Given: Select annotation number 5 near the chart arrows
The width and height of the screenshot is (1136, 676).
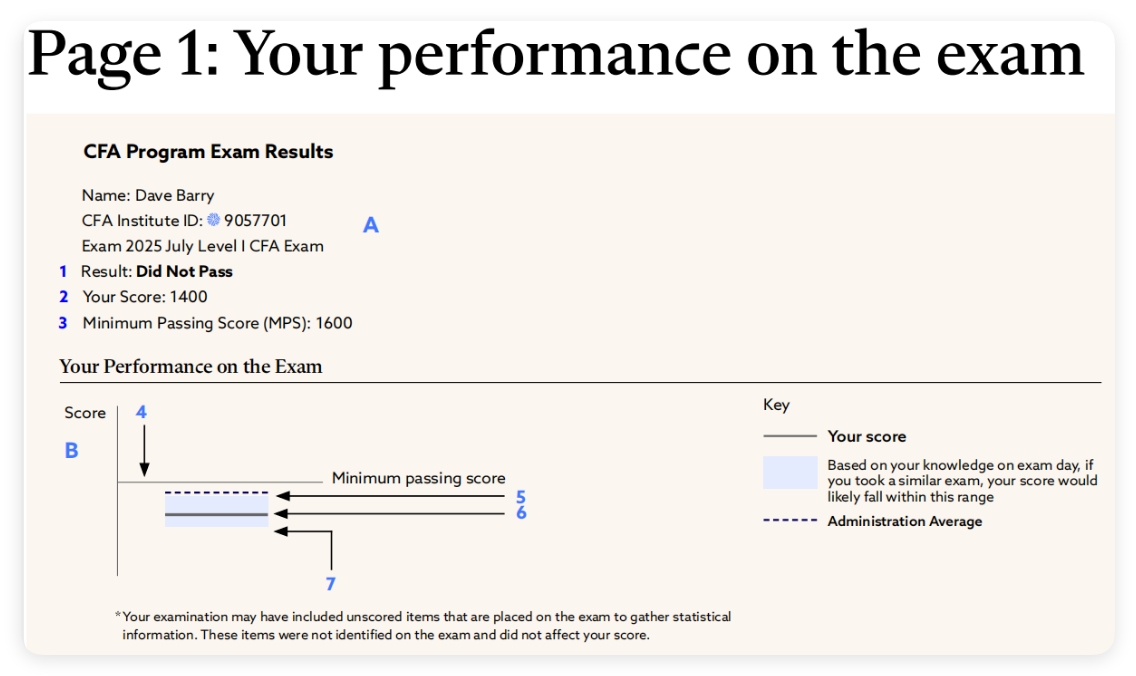Looking at the screenshot, I should [521, 496].
